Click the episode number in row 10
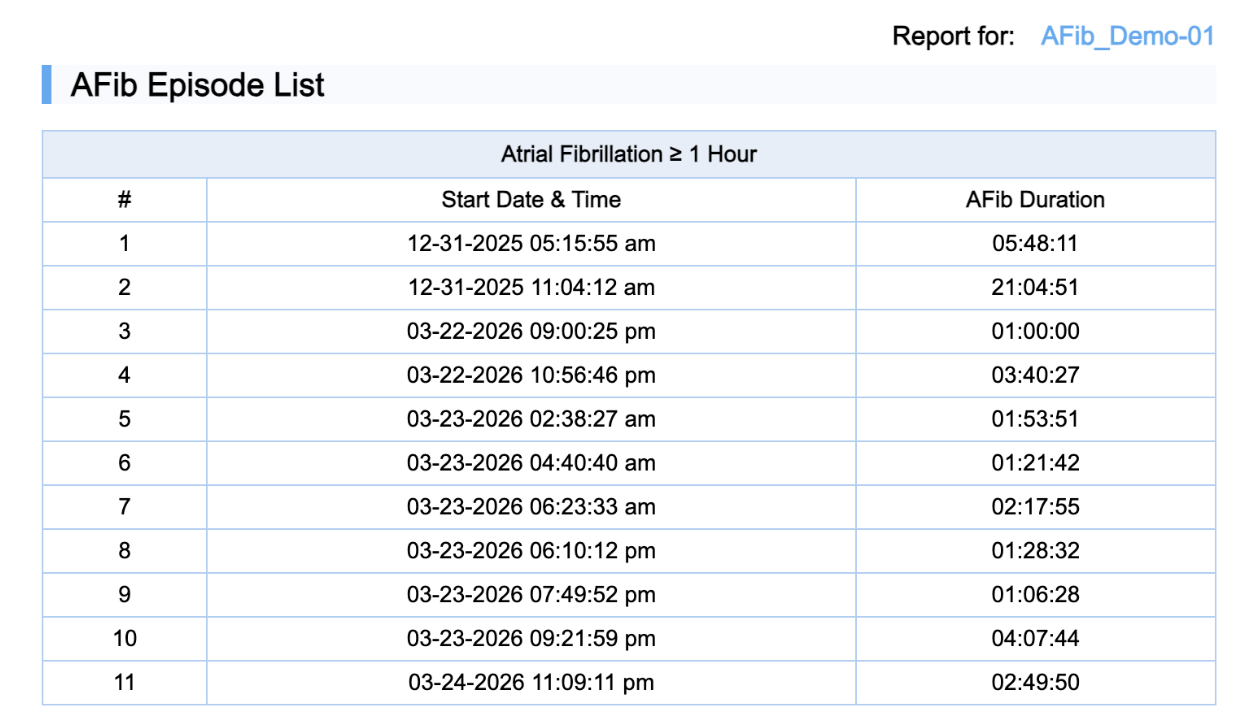The height and width of the screenshot is (724, 1244). (x=124, y=639)
